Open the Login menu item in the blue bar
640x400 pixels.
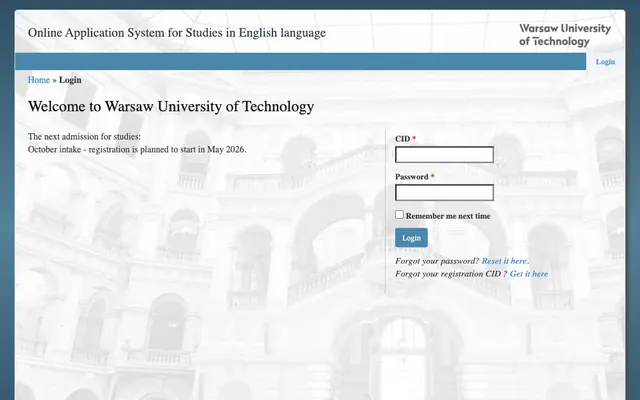click(x=605, y=62)
